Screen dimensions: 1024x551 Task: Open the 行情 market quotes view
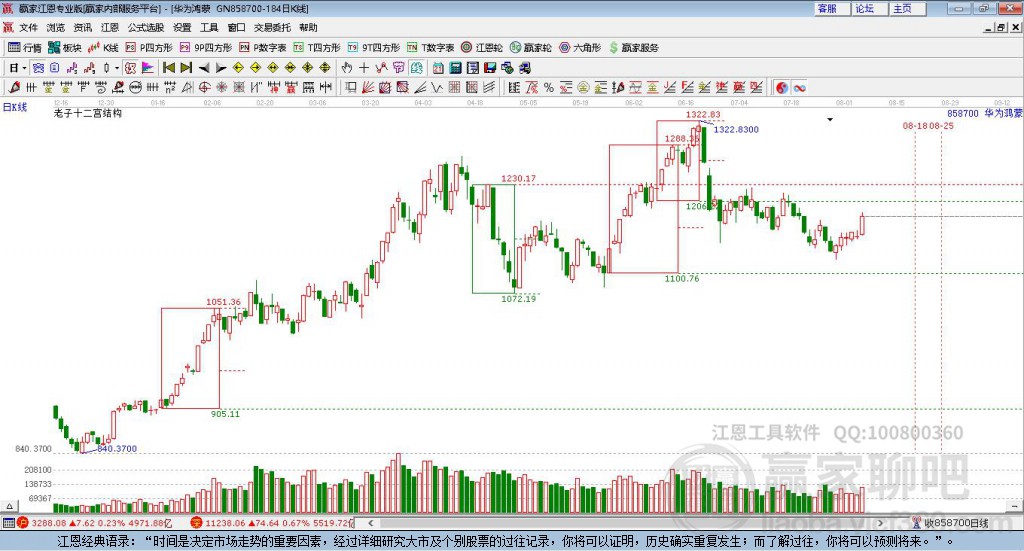25,48
